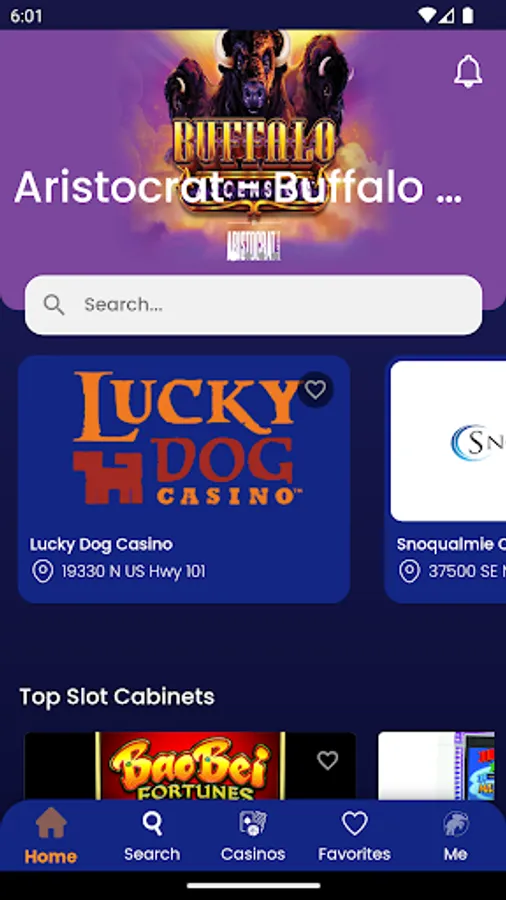Image resolution: width=506 pixels, height=900 pixels.
Task: Open the notifications bell
Action: (468, 71)
